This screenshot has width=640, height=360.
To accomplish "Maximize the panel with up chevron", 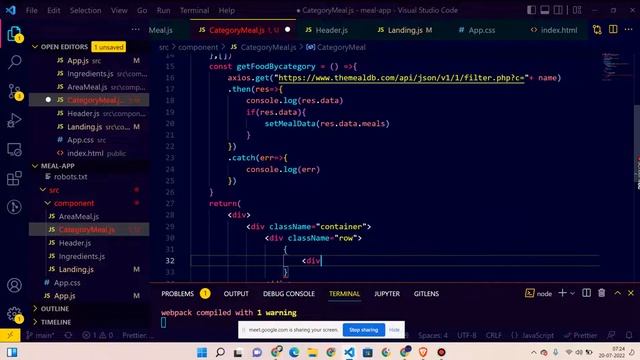I will 617,293.
